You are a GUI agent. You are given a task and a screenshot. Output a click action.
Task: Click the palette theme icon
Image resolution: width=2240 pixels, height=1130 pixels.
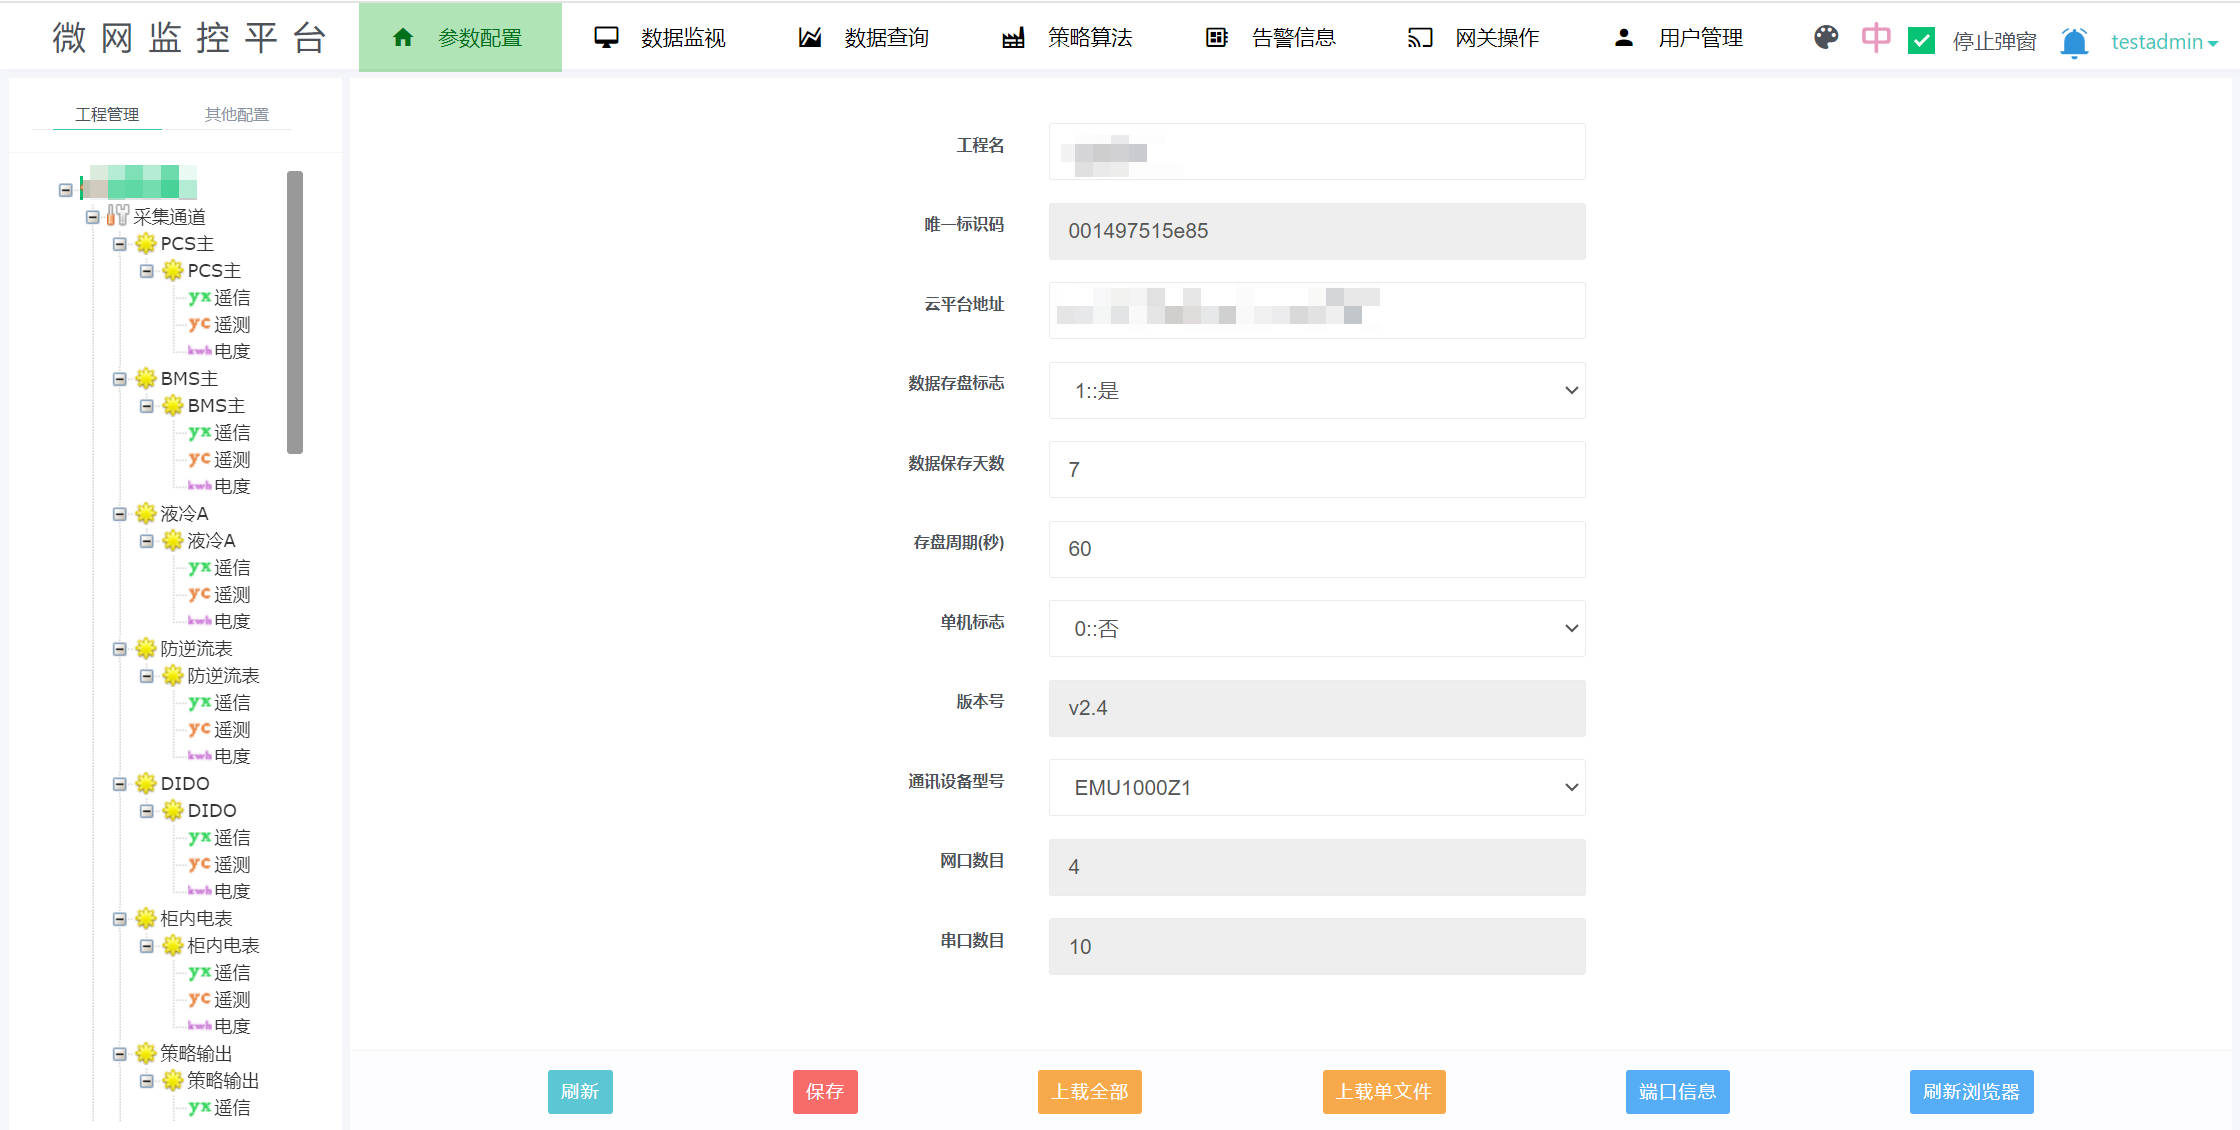[1826, 38]
